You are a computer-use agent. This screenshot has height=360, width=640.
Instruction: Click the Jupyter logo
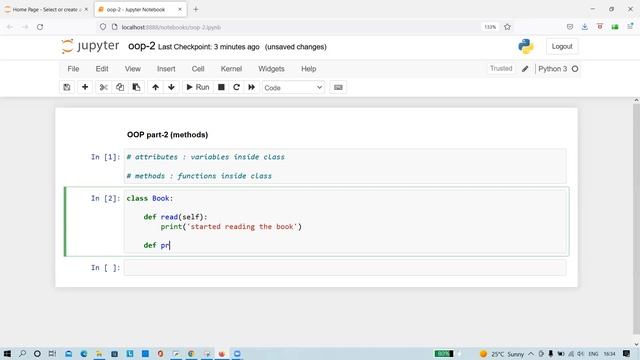click(x=90, y=46)
